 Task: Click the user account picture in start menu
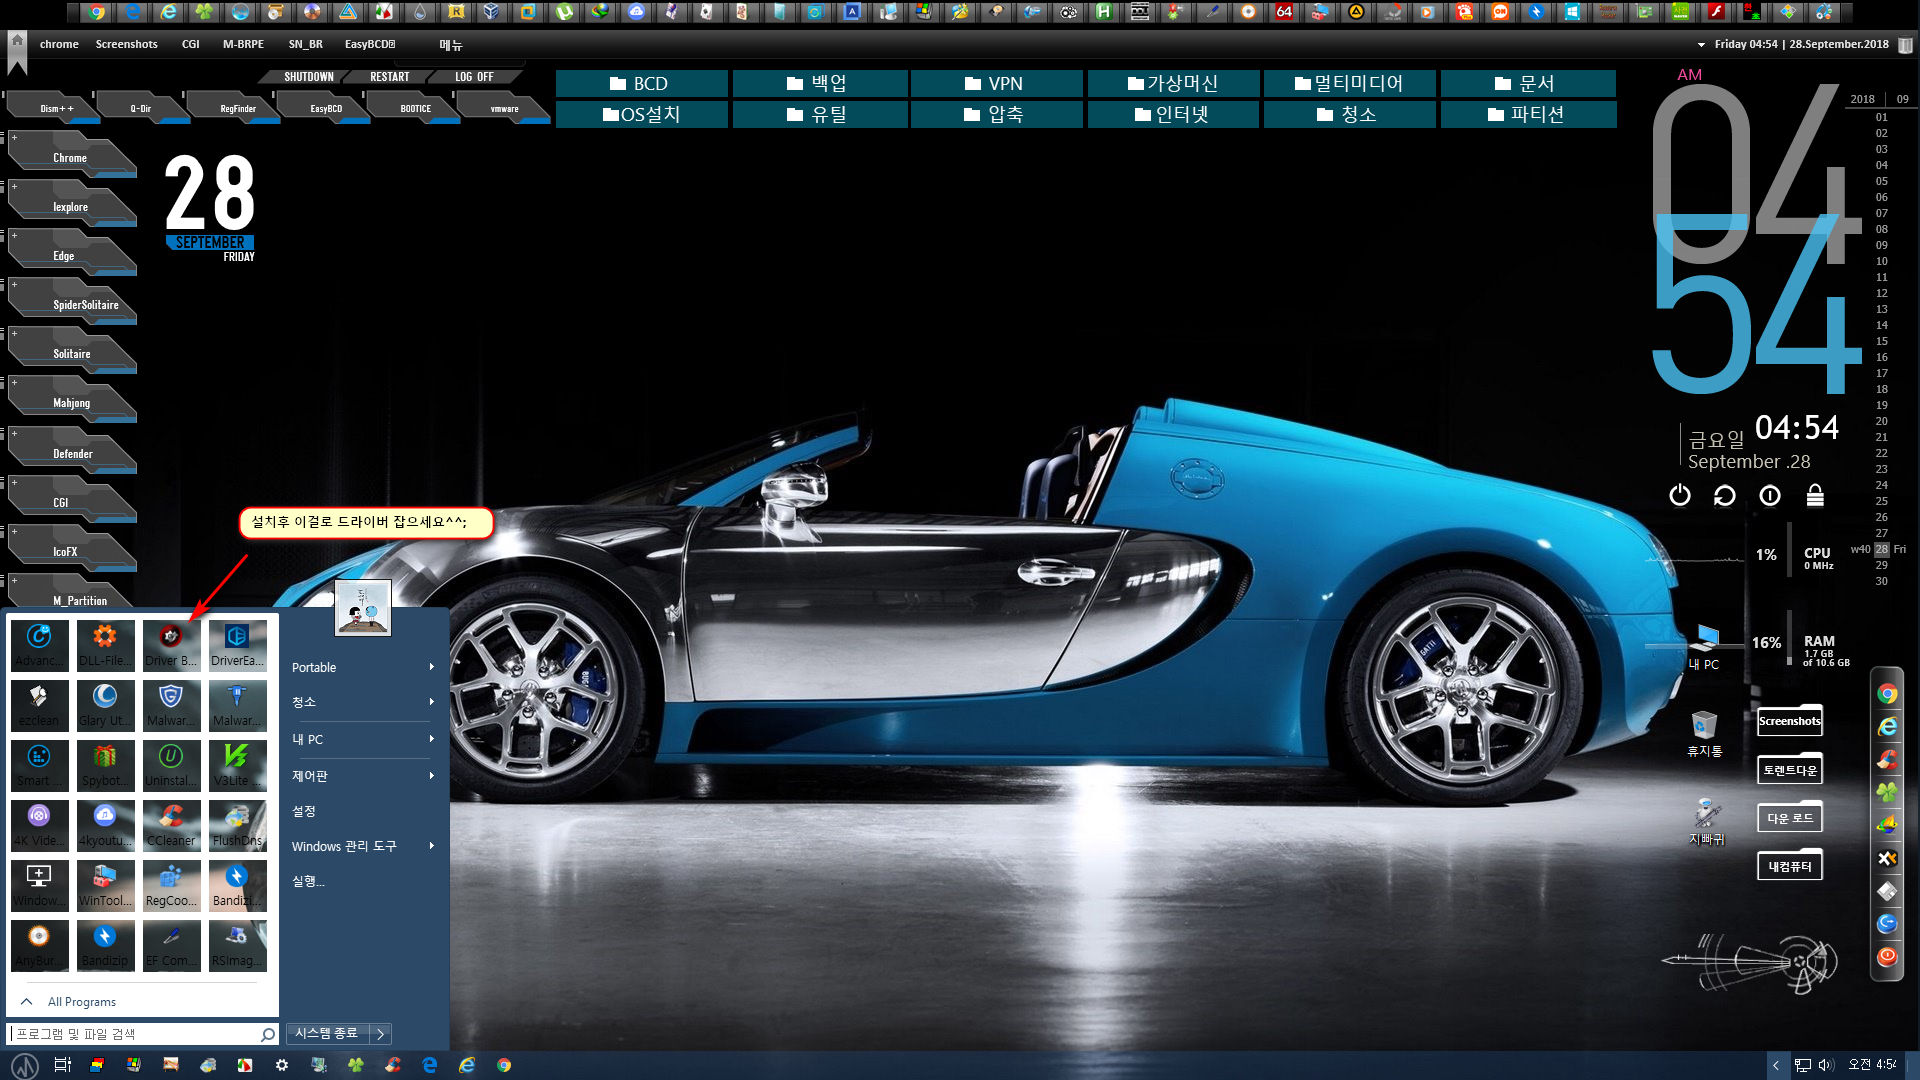(x=363, y=607)
